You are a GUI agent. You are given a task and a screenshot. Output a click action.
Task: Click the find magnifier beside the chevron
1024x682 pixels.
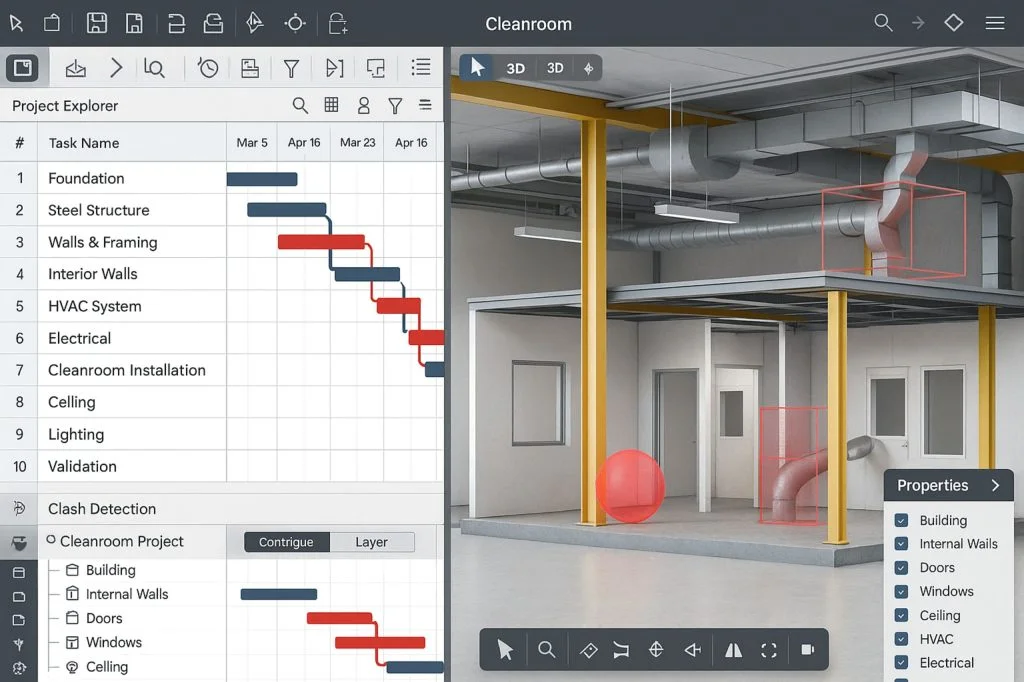coord(154,68)
